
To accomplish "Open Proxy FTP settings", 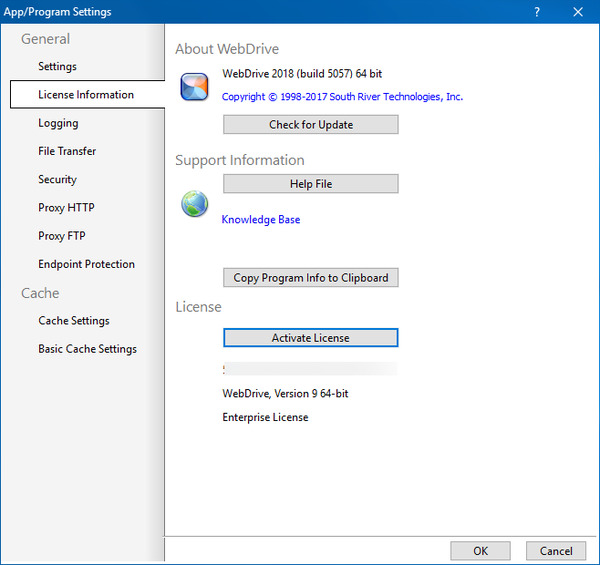I will [62, 236].
